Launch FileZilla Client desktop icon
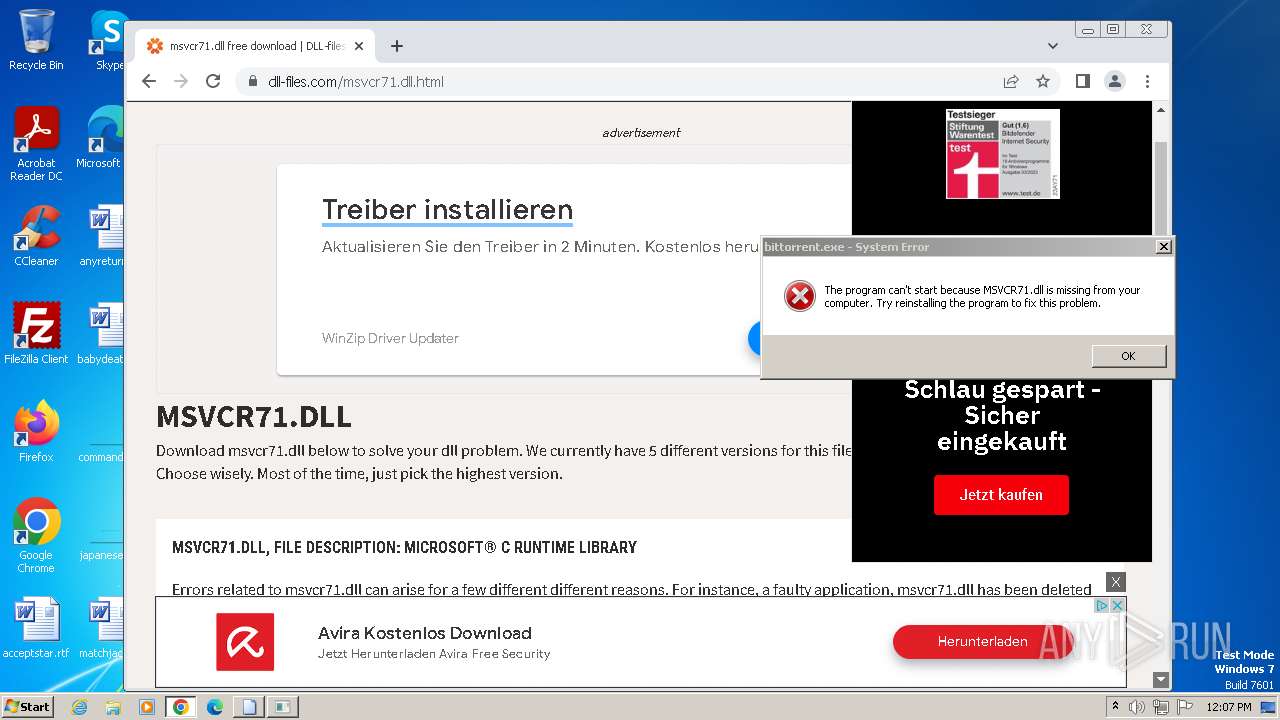1280x720 pixels. (36, 334)
